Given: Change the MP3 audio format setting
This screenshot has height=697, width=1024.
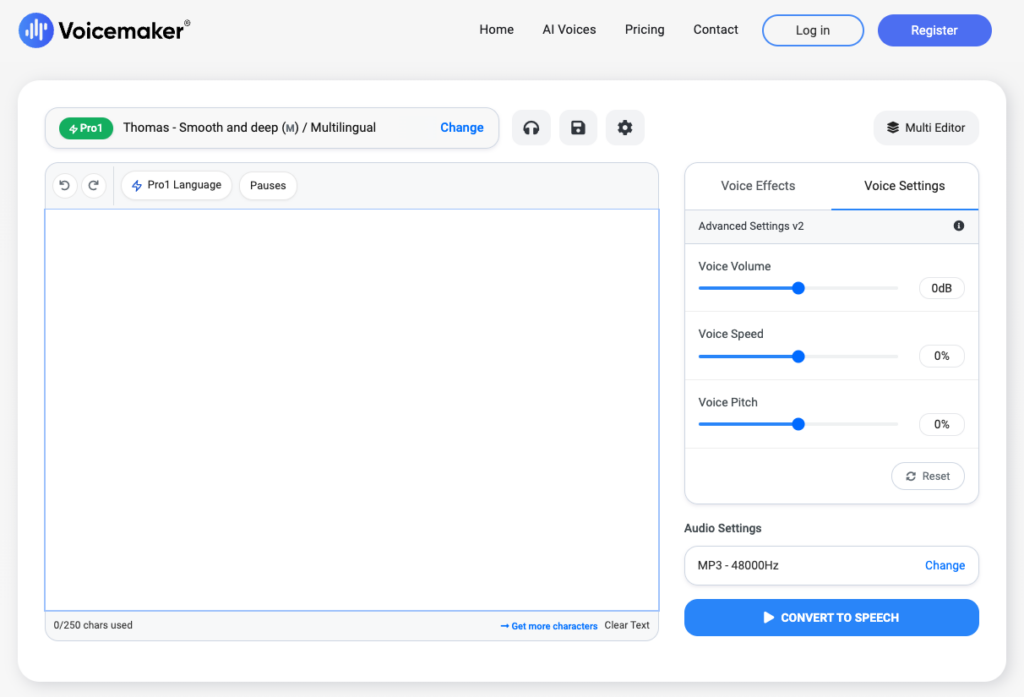Looking at the screenshot, I should [944, 565].
